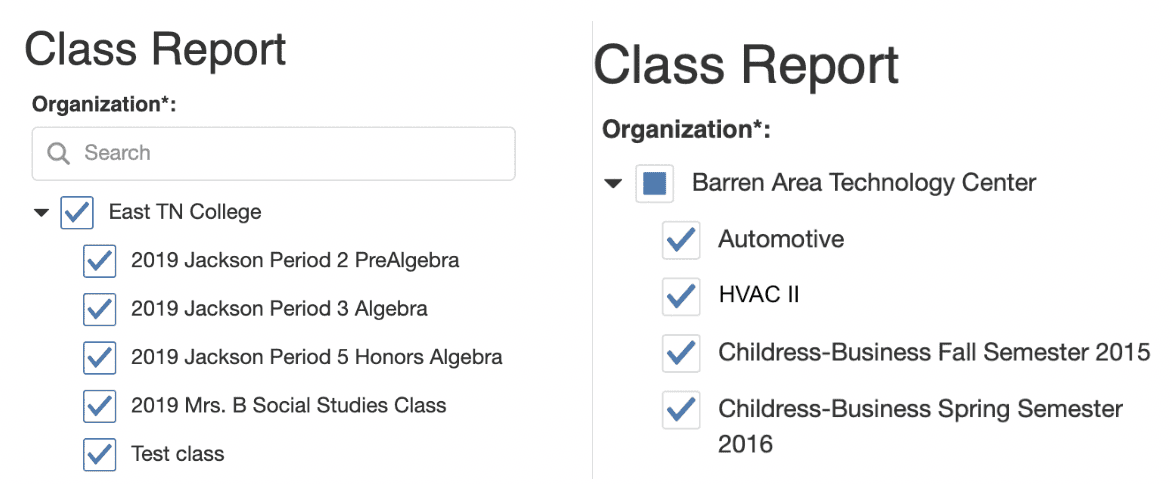Click the magnifier icon in the search box

pyautogui.click(x=59, y=153)
